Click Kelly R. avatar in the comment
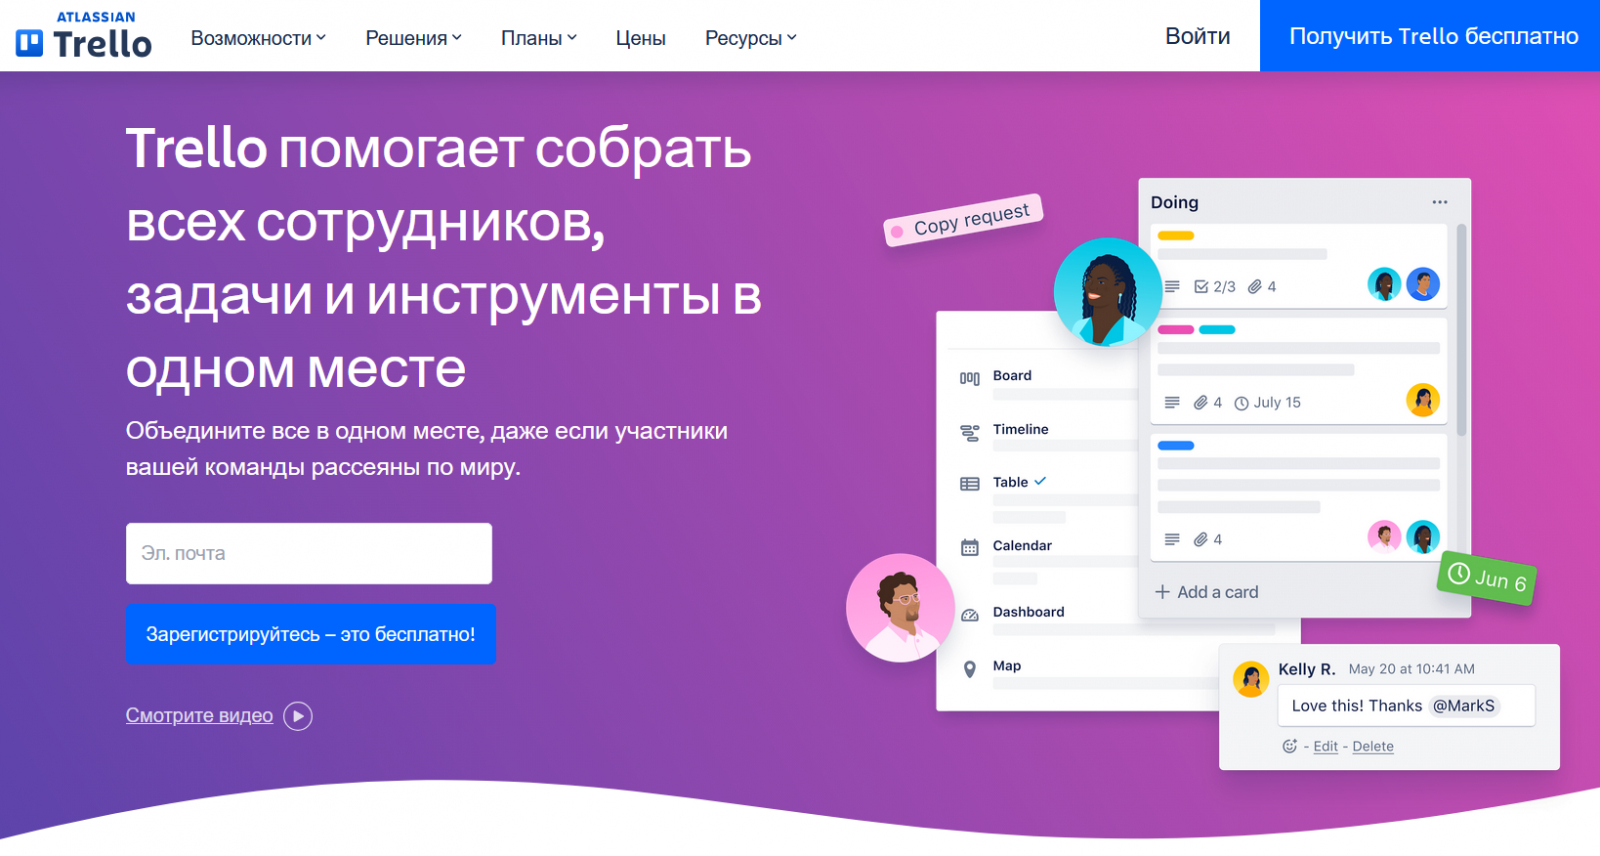 tap(1251, 679)
